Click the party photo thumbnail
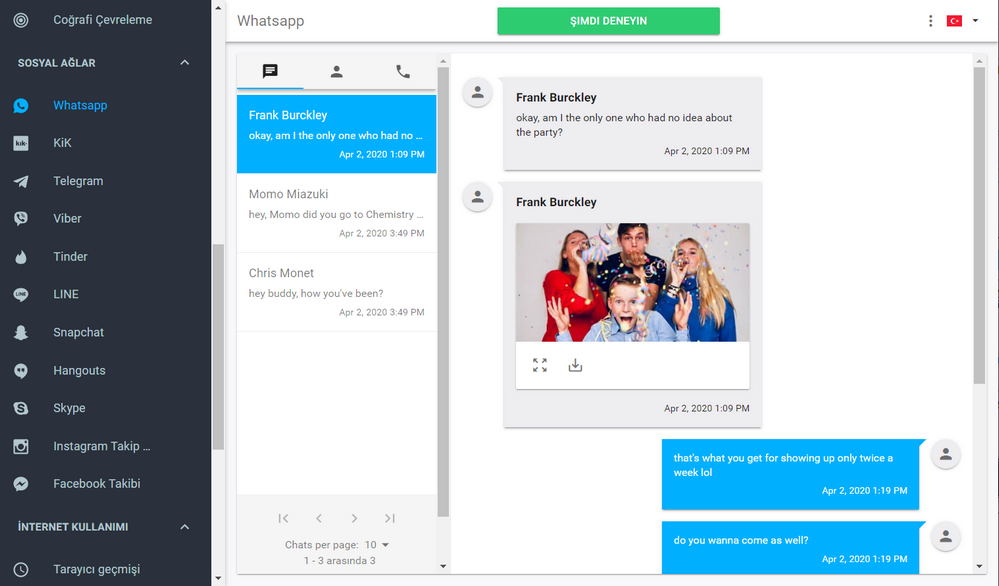Image resolution: width=999 pixels, height=586 pixels. click(633, 282)
